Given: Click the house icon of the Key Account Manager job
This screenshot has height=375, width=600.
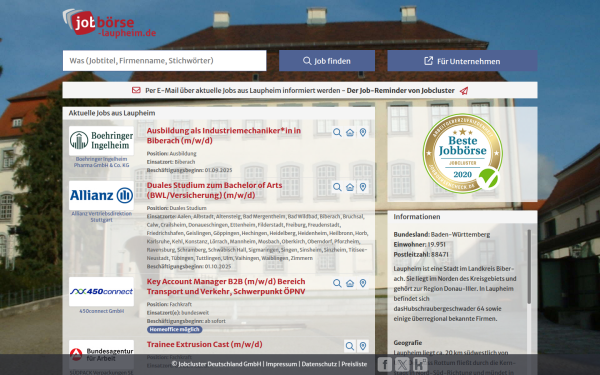Looking at the screenshot, I should 350,283.
